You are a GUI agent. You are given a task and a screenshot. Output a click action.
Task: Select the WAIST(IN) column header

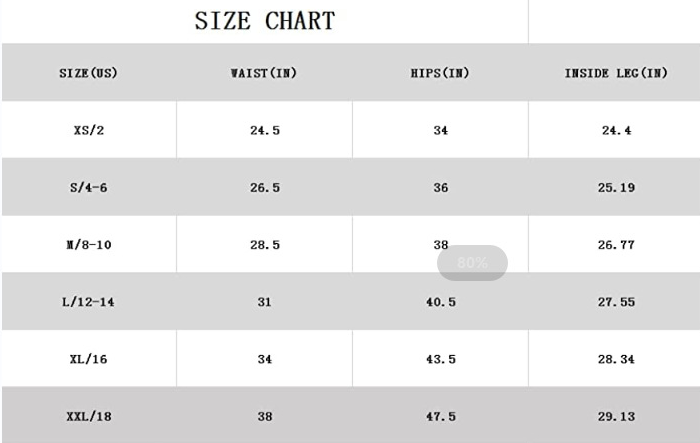pyautogui.click(x=264, y=73)
